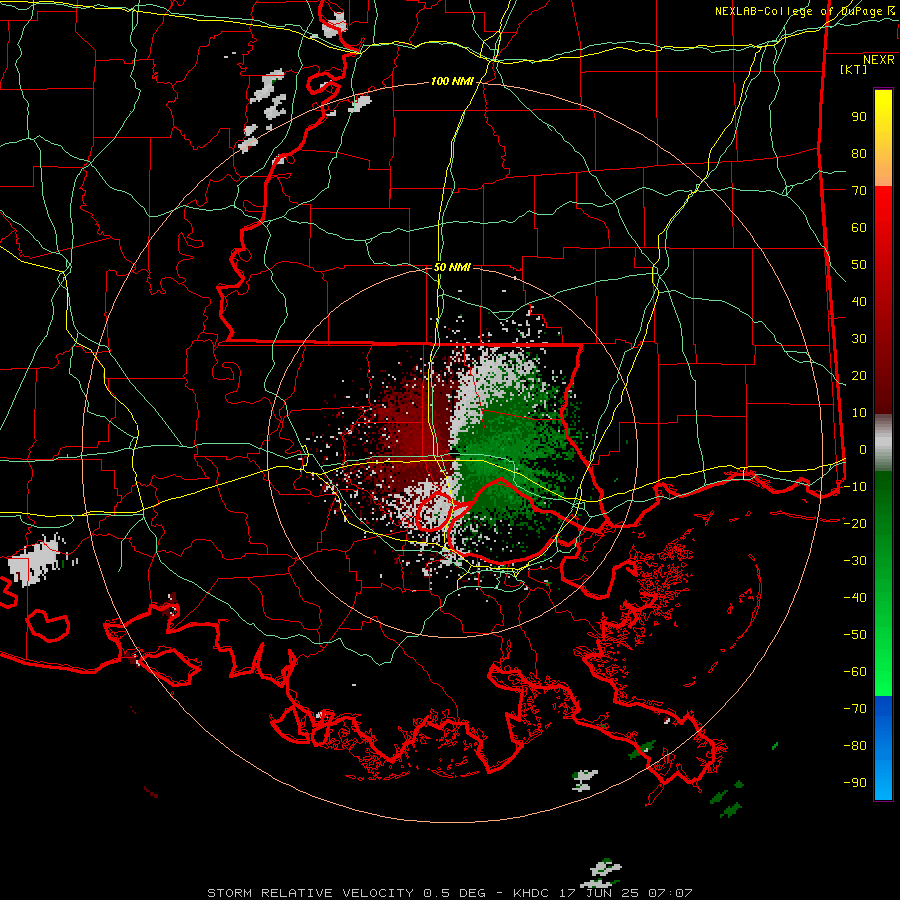Click the '-20' scale value
Viewport: 900px width, 900px height.
click(855, 523)
